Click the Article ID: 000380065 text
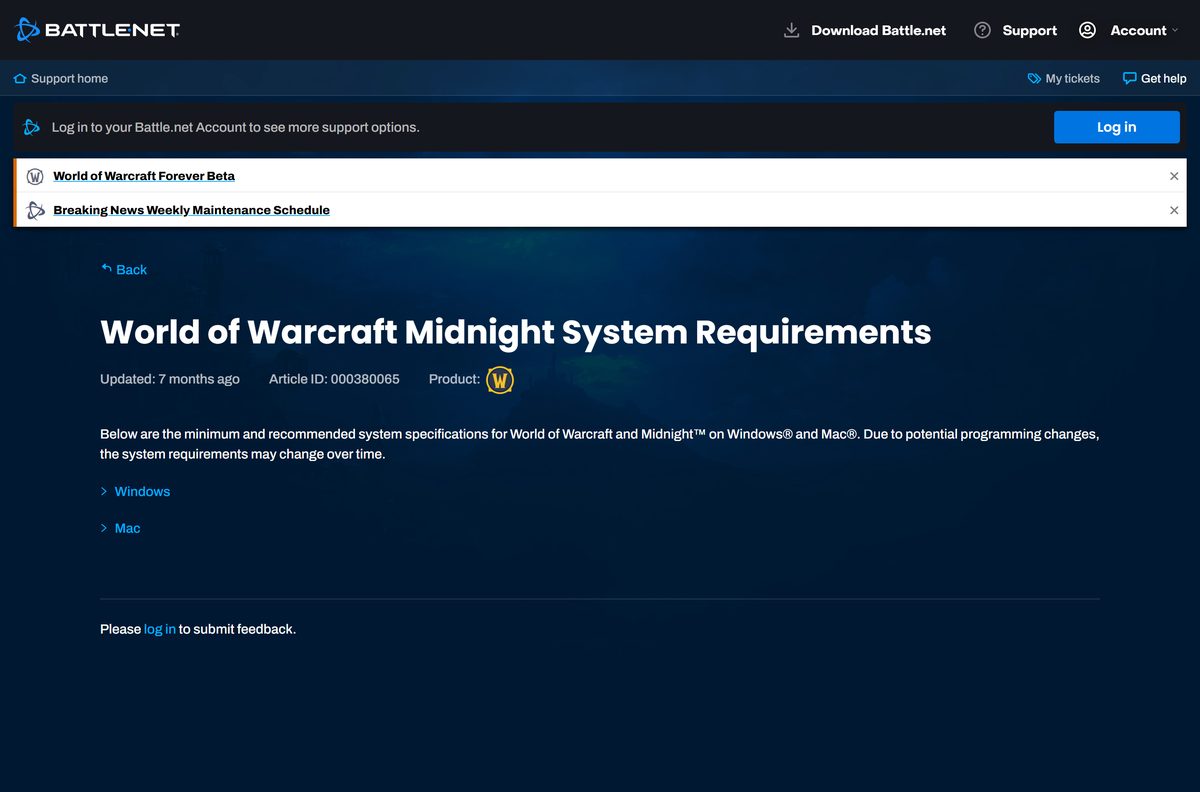1200x792 pixels. click(x=334, y=379)
